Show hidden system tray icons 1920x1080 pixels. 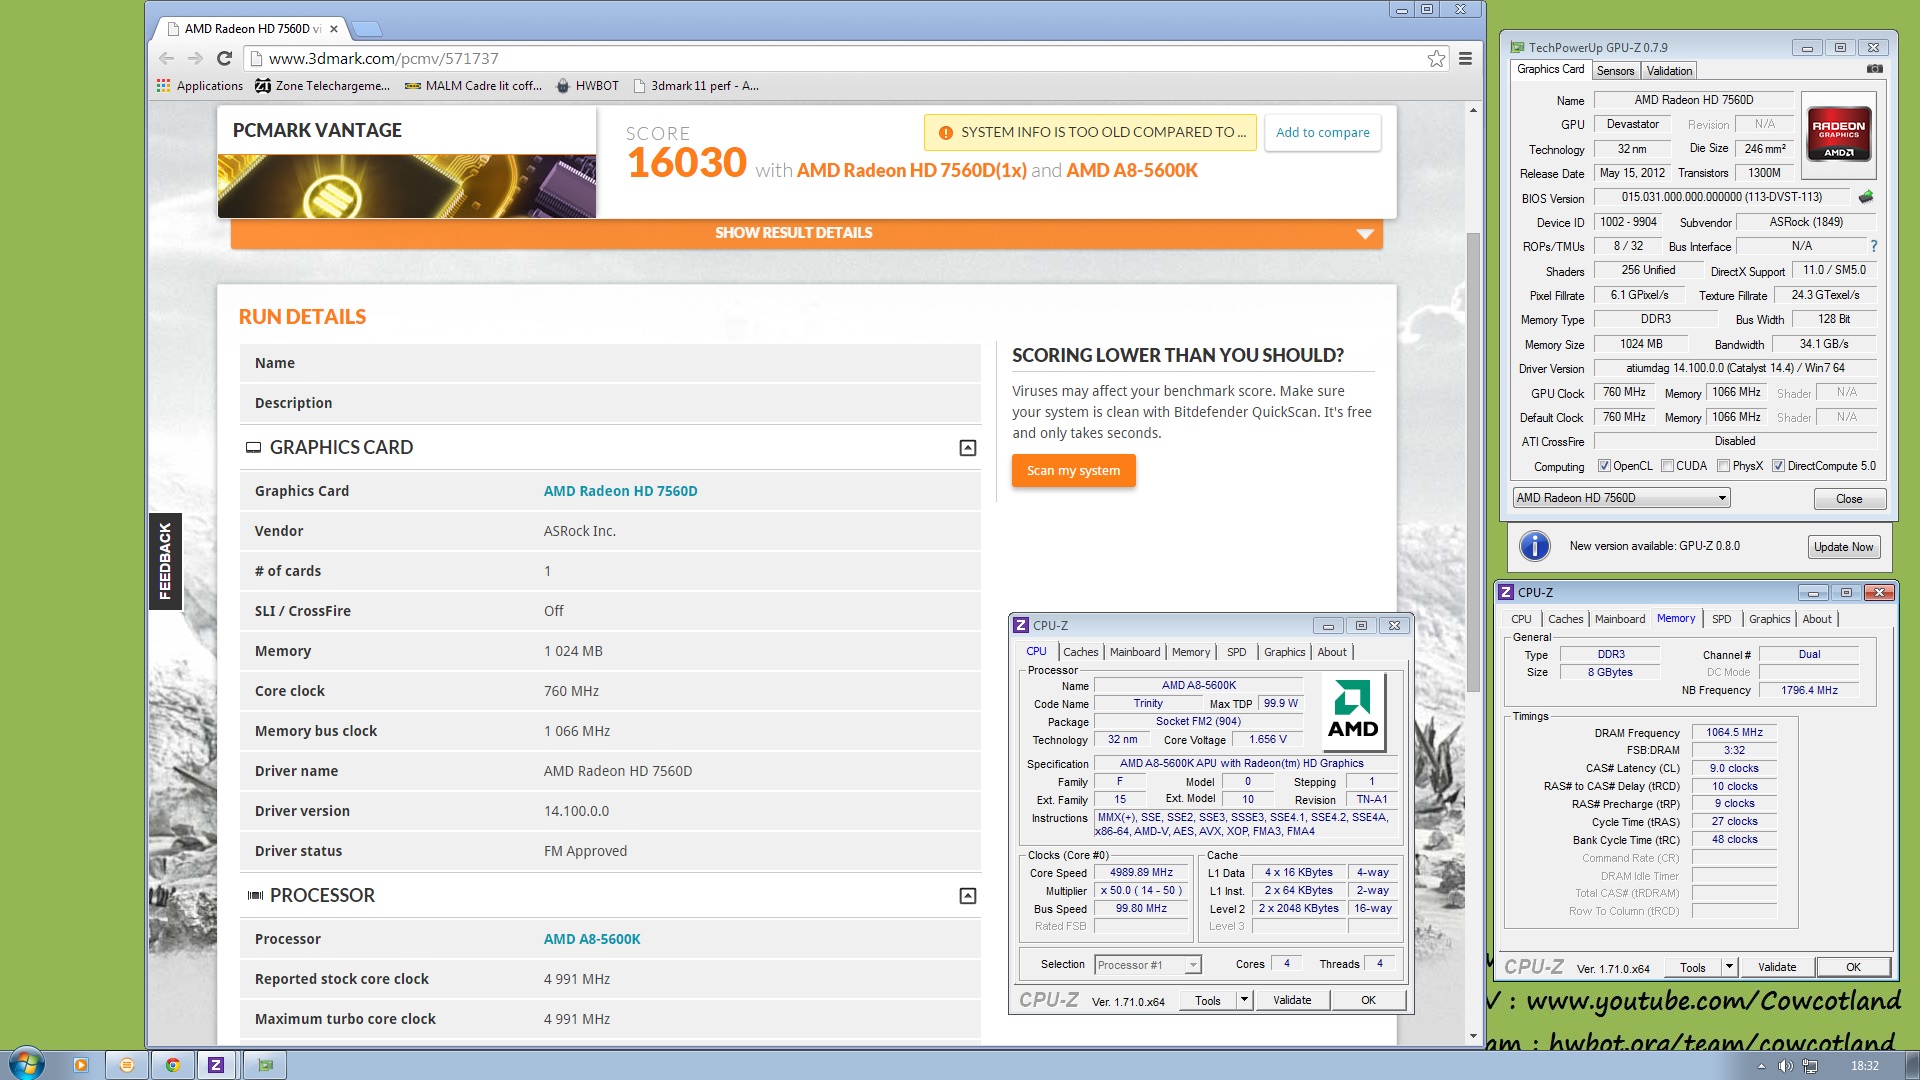(x=1760, y=1066)
